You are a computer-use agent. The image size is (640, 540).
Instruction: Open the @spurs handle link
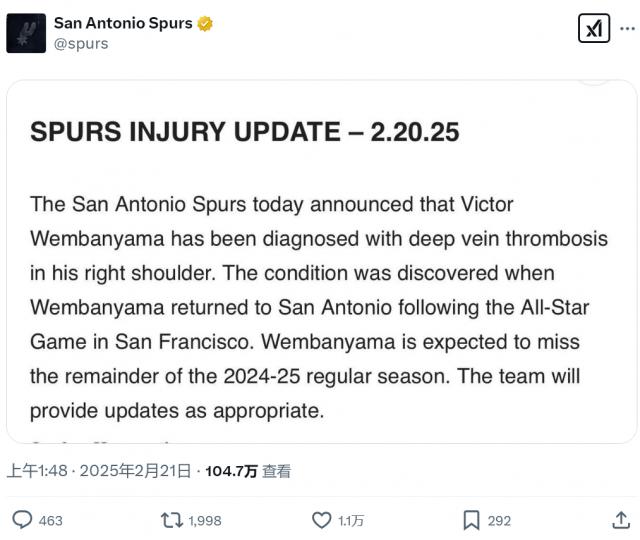(81, 44)
